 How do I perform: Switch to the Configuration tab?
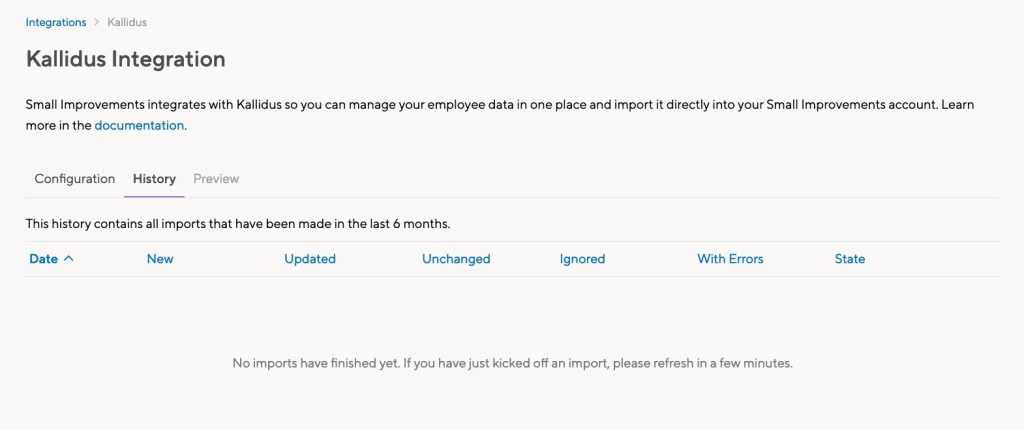point(75,179)
